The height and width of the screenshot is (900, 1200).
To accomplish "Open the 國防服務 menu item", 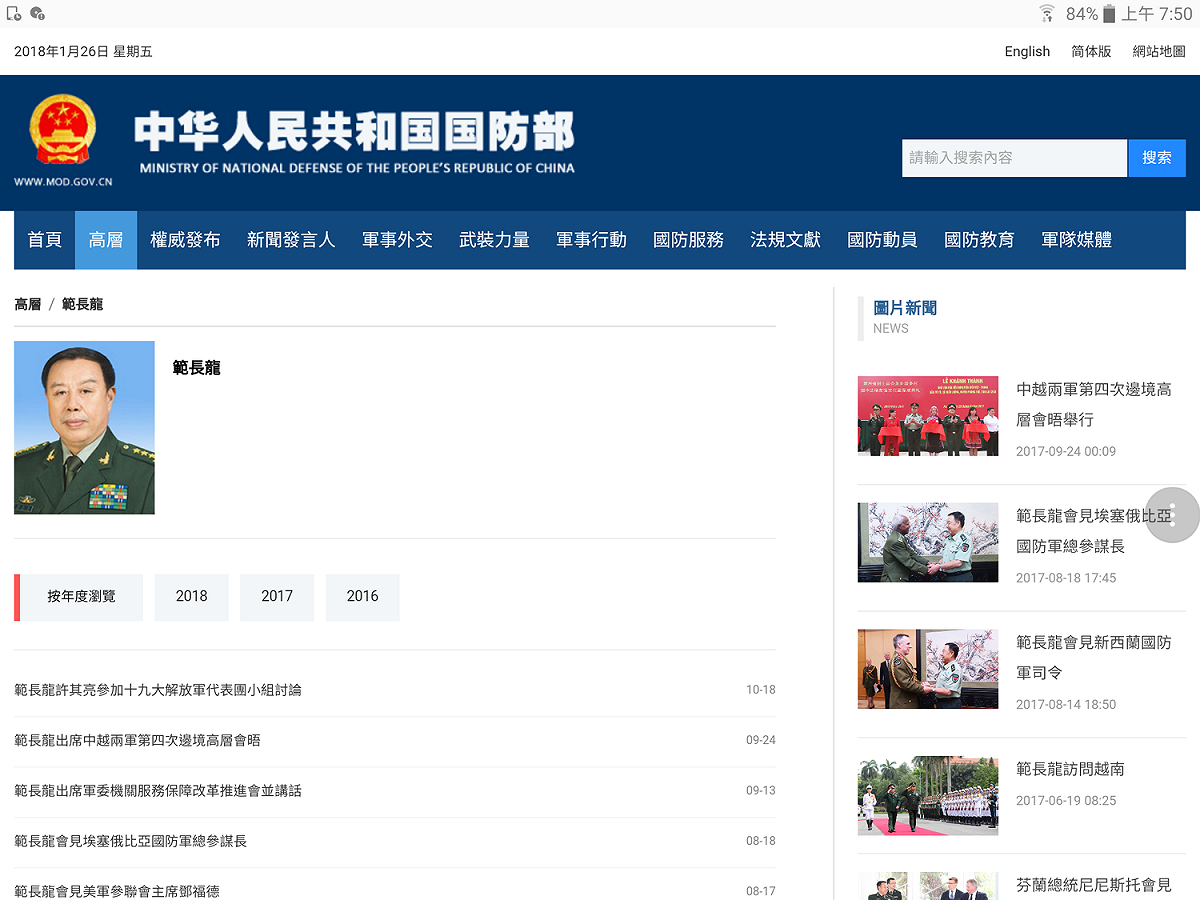I will 688,240.
